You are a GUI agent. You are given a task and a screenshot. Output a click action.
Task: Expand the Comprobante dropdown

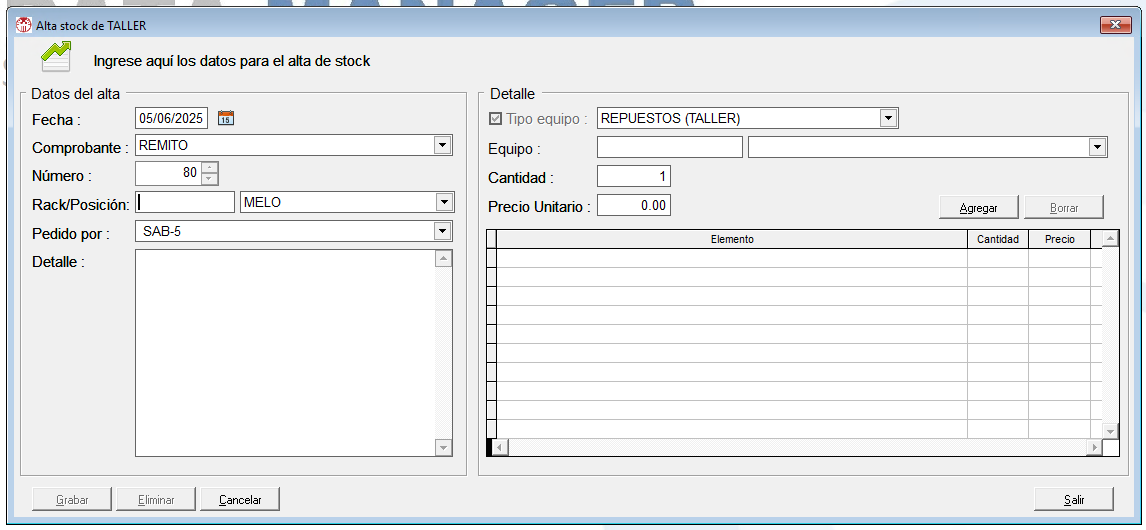point(443,146)
